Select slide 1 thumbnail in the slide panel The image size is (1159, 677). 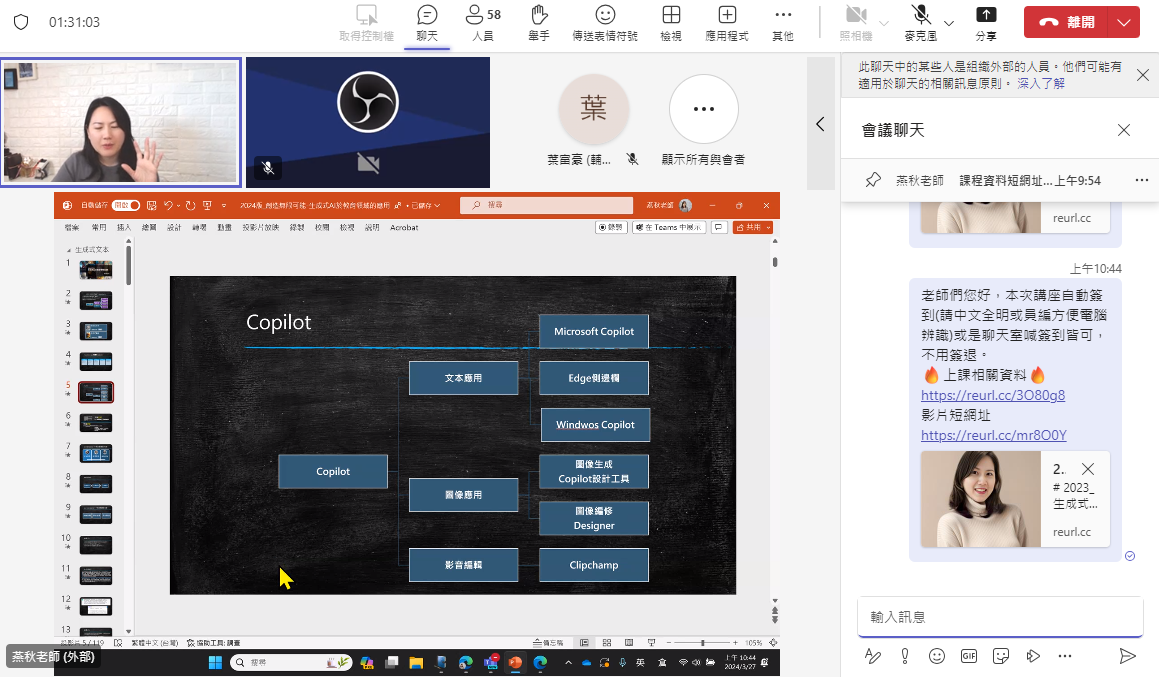[x=96, y=270]
